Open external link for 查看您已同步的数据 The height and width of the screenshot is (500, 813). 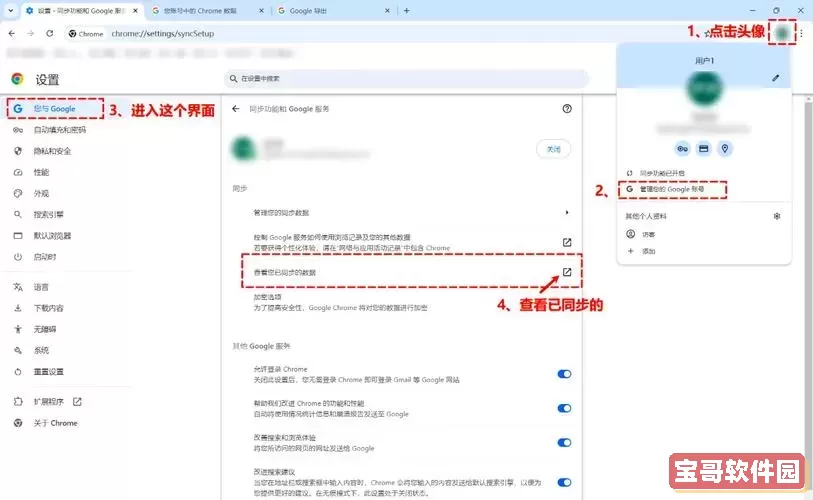tap(567, 272)
